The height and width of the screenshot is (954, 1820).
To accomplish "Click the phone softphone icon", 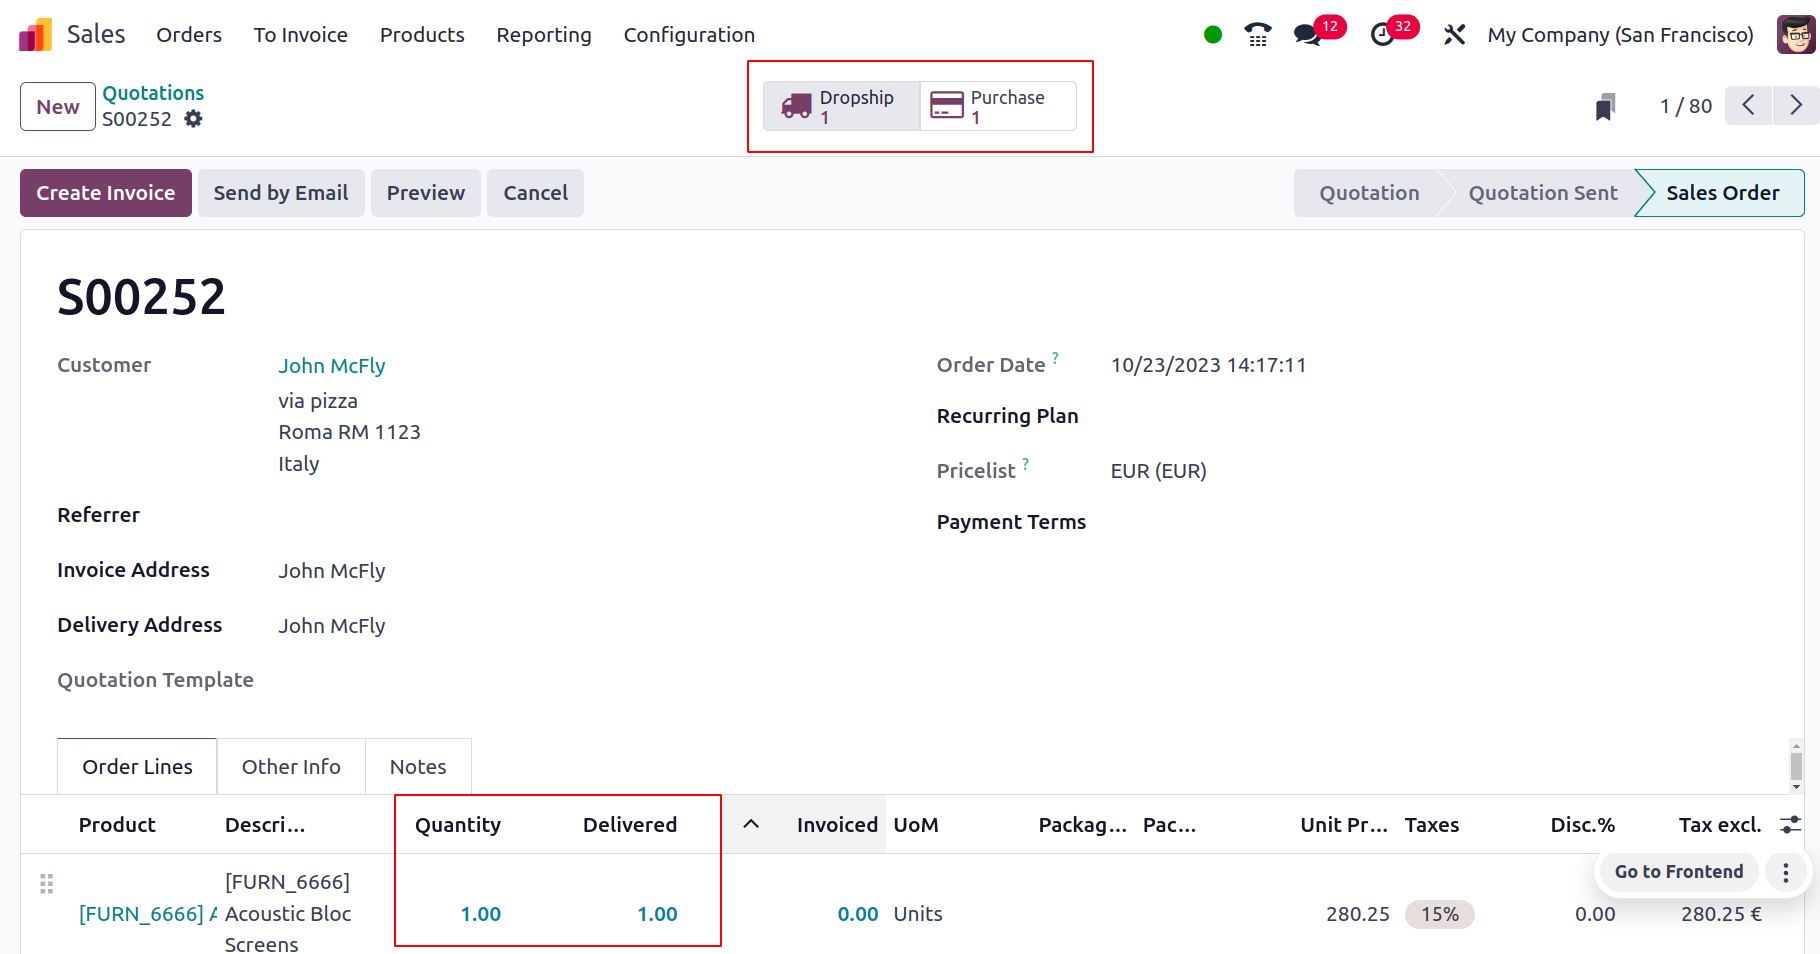I will (x=1256, y=34).
